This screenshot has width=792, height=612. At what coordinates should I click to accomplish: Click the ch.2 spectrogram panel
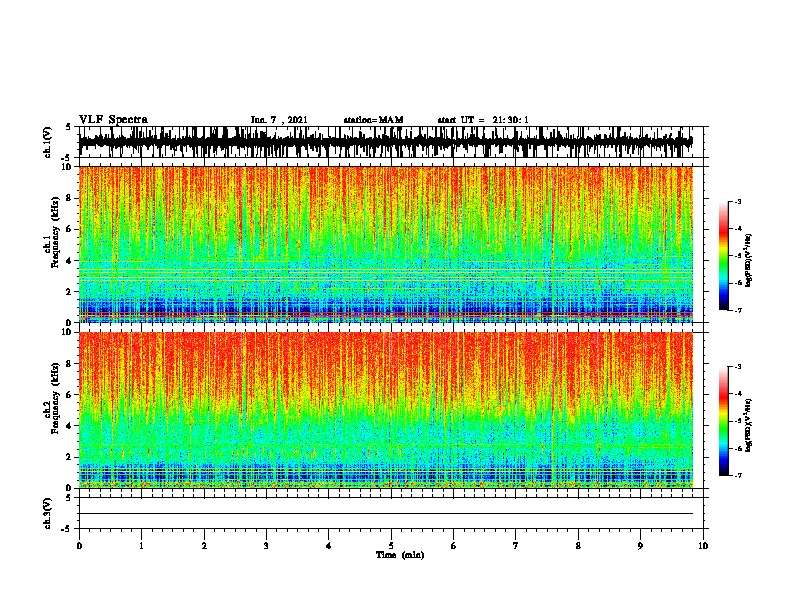[386, 410]
